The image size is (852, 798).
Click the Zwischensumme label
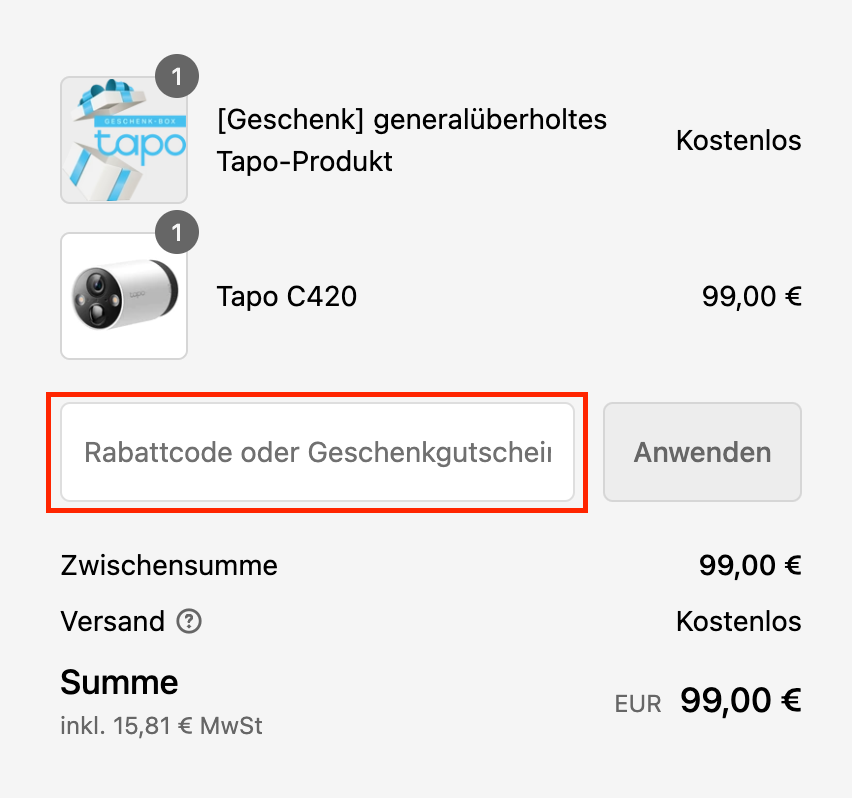pyautogui.click(x=169, y=566)
